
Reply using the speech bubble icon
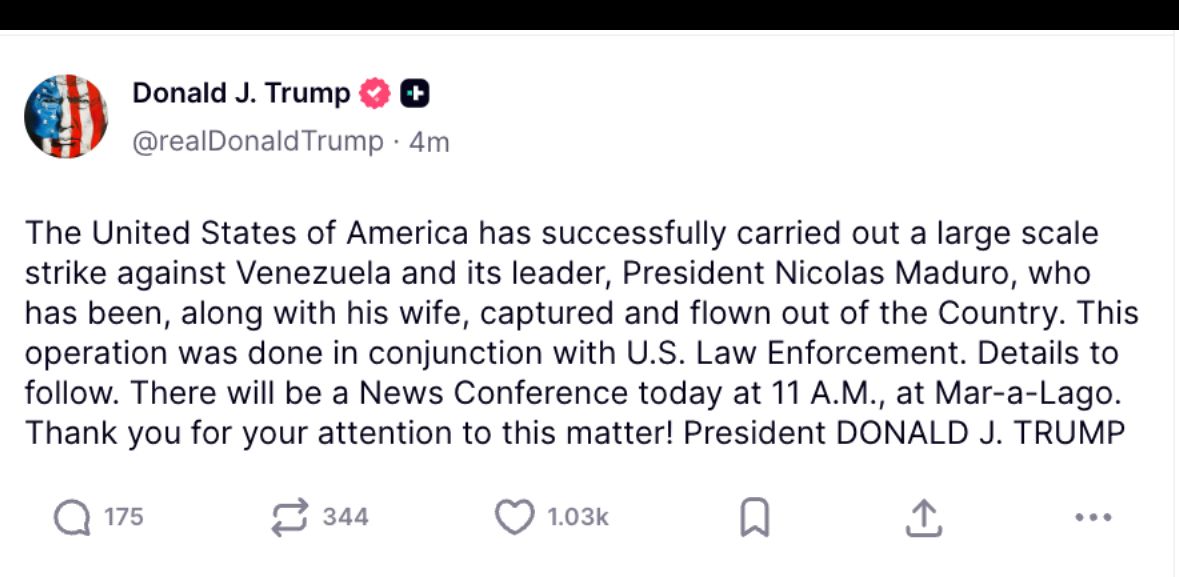(x=71, y=517)
